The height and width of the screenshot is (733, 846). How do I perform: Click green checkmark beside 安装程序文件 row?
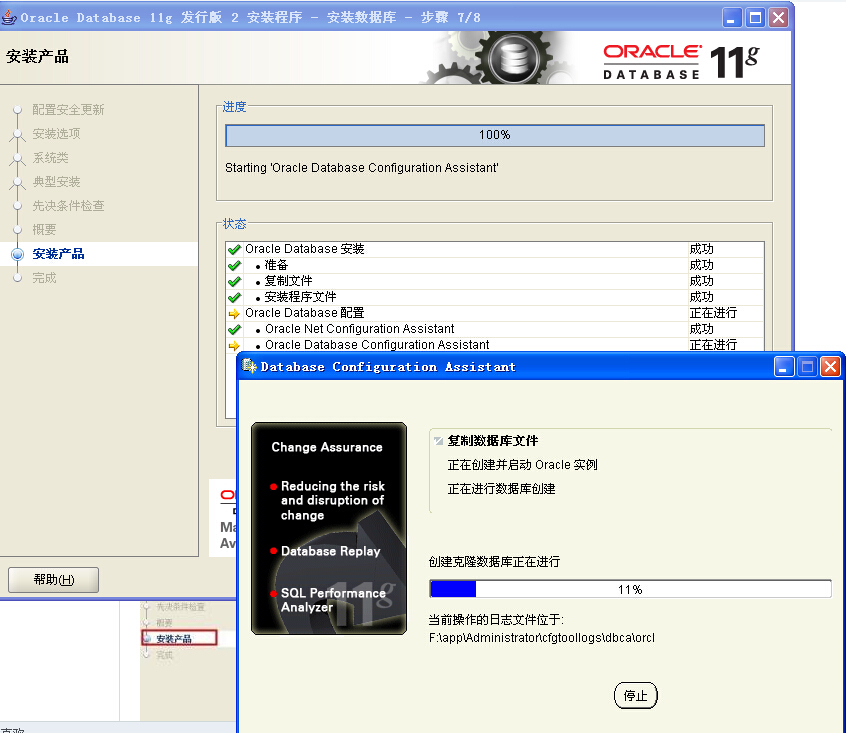[x=234, y=297]
